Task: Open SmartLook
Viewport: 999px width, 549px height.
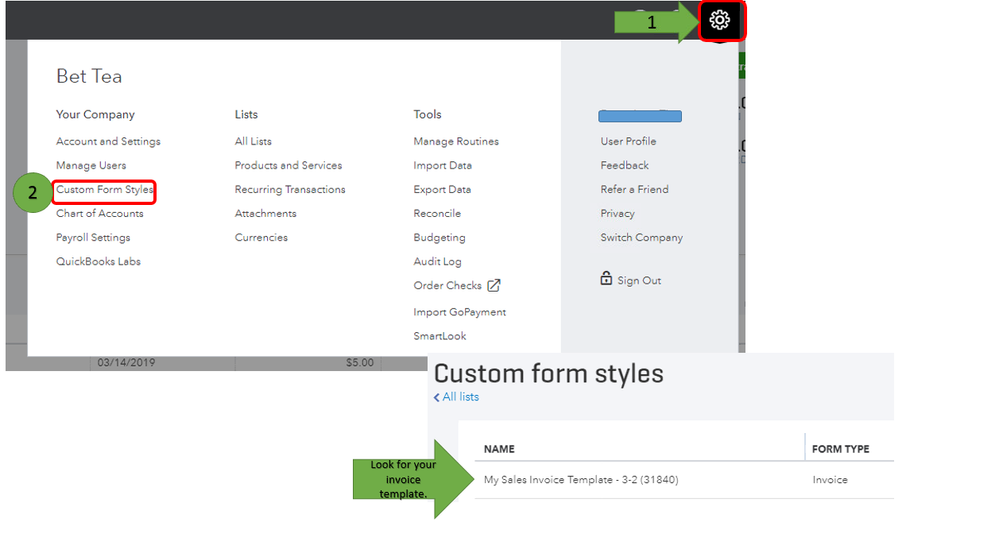Action: point(440,336)
